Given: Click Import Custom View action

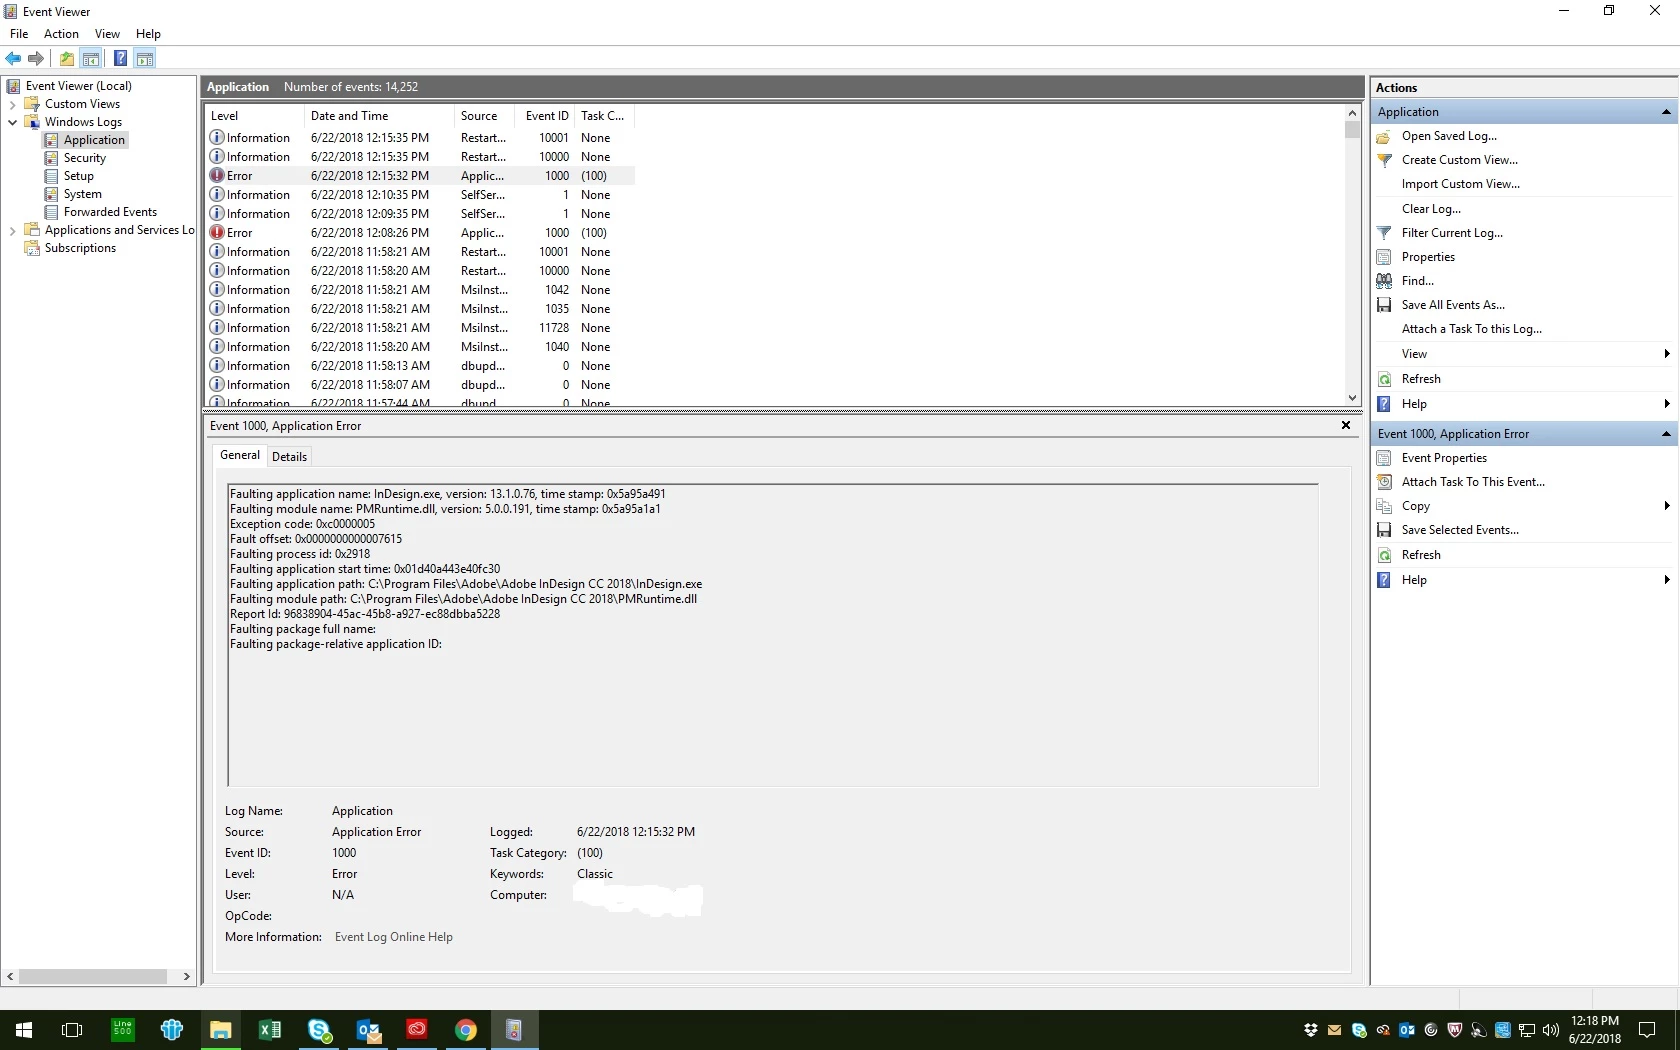Looking at the screenshot, I should (1460, 184).
